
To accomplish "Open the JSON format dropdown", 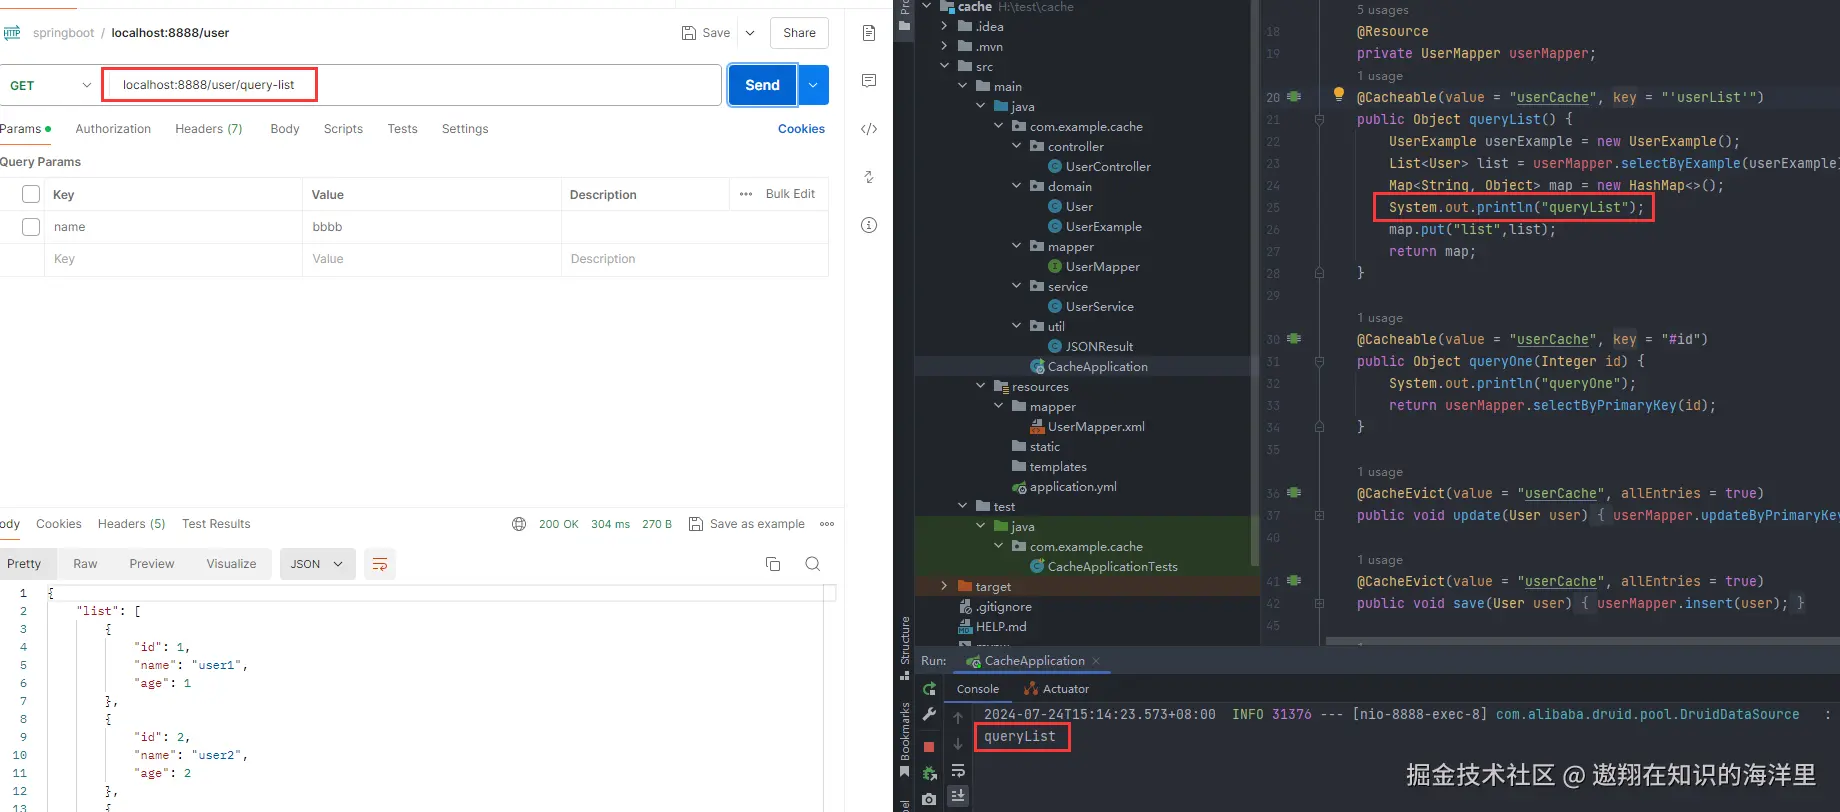I will (317, 564).
